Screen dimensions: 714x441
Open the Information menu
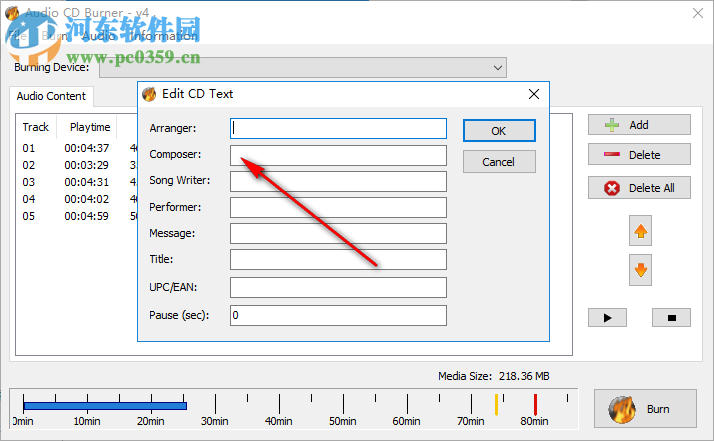(164, 36)
